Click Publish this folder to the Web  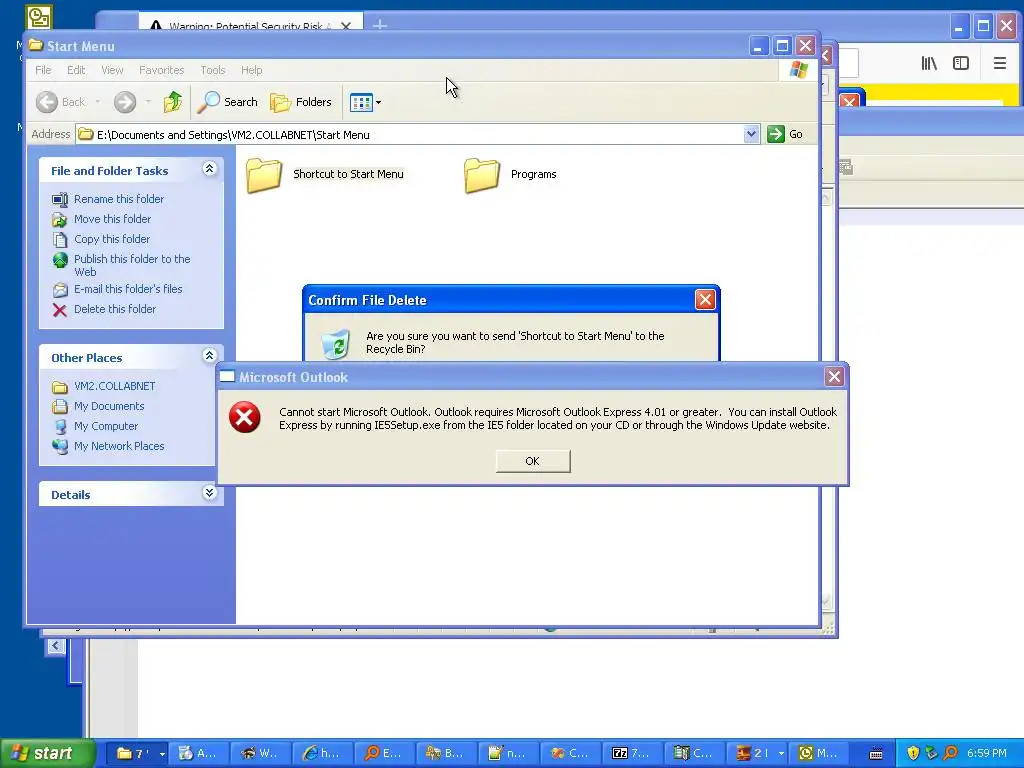[132, 265]
